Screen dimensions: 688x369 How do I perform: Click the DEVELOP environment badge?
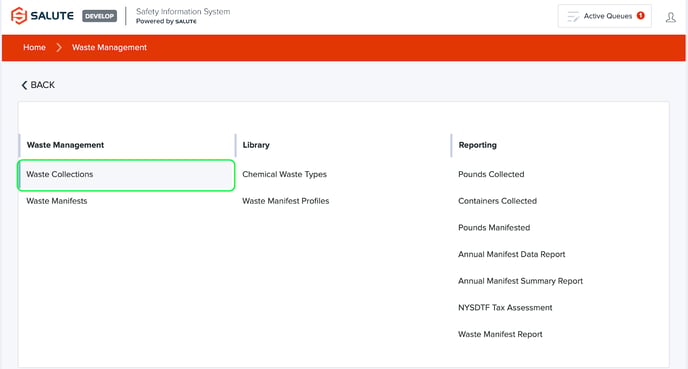pyautogui.click(x=100, y=16)
